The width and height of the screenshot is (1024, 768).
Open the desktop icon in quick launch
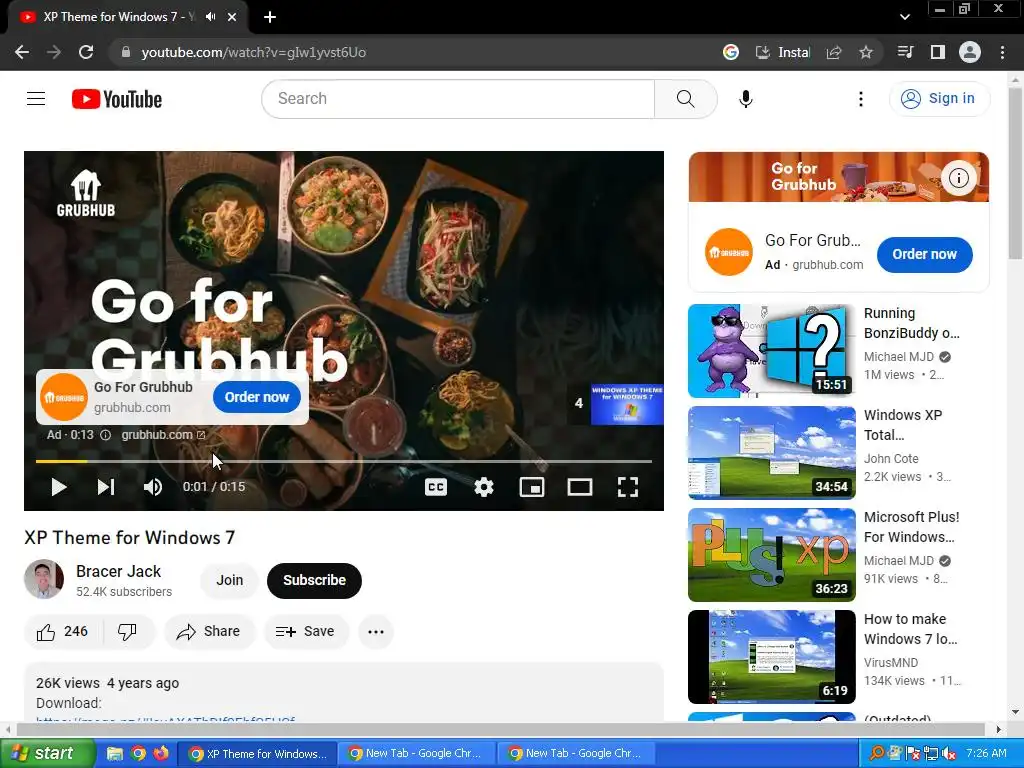coord(115,754)
